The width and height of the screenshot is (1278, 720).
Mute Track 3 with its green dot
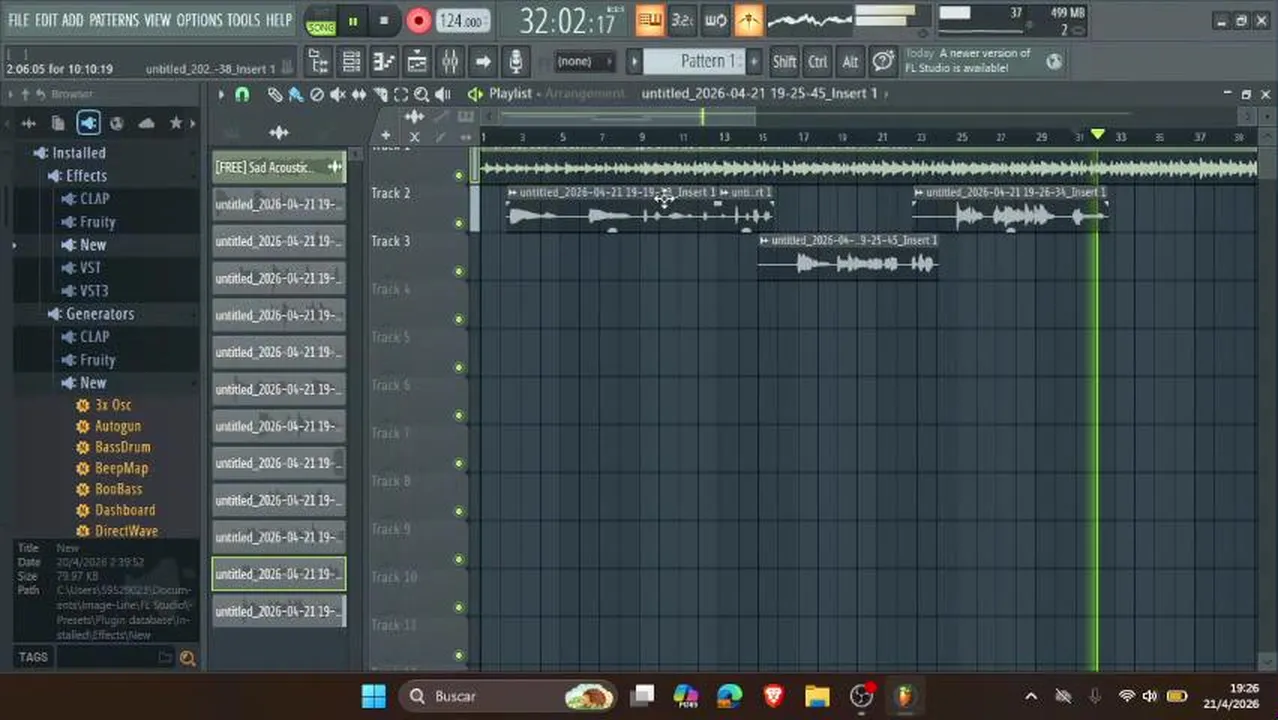[x=459, y=271]
